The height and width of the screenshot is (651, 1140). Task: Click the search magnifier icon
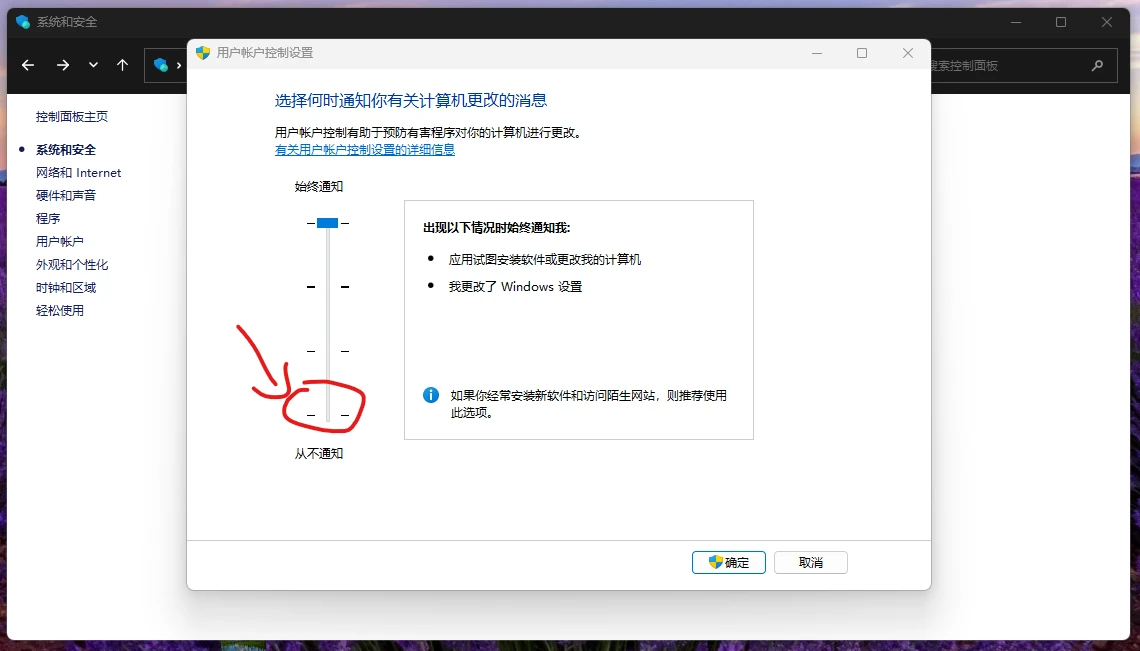(1097, 66)
